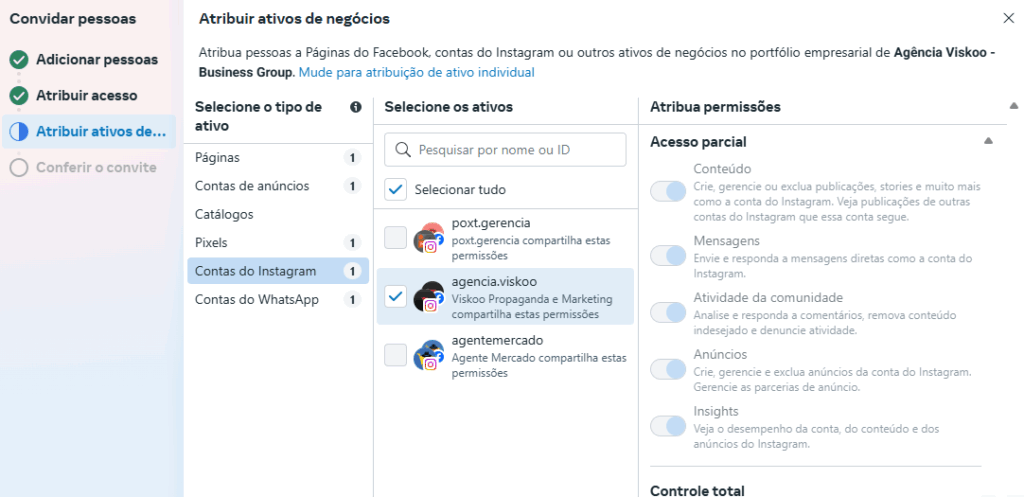Click the search magnifier icon in asset search
Image resolution: width=1024 pixels, height=497 pixels.
[404, 150]
